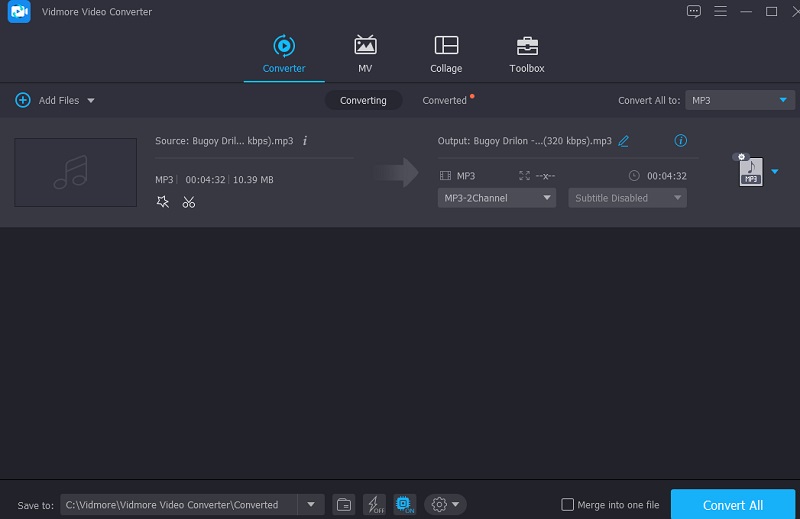Enable Merge into one file checkbox
Image resolution: width=800 pixels, height=519 pixels.
(568, 505)
